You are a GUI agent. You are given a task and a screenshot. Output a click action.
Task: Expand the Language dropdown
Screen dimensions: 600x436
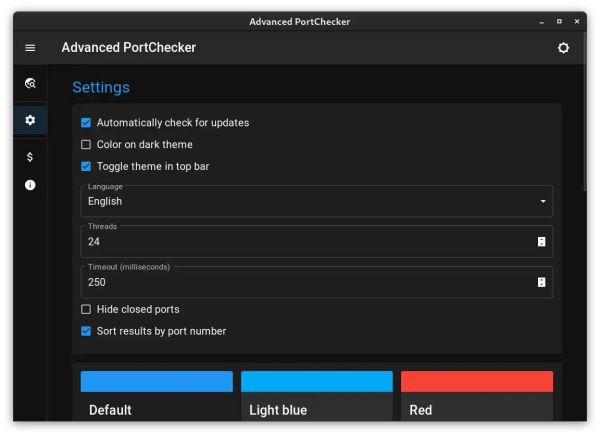(x=316, y=201)
